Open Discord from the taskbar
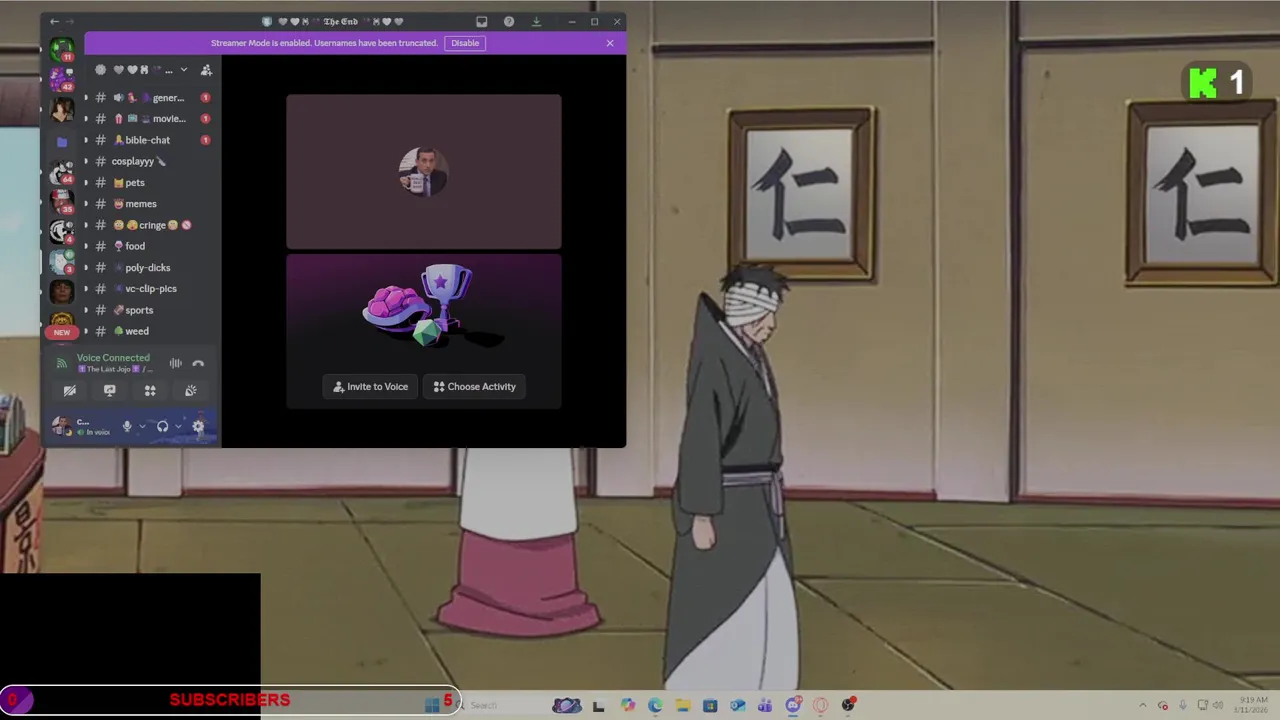Image resolution: width=1280 pixels, height=720 pixels. [792, 705]
